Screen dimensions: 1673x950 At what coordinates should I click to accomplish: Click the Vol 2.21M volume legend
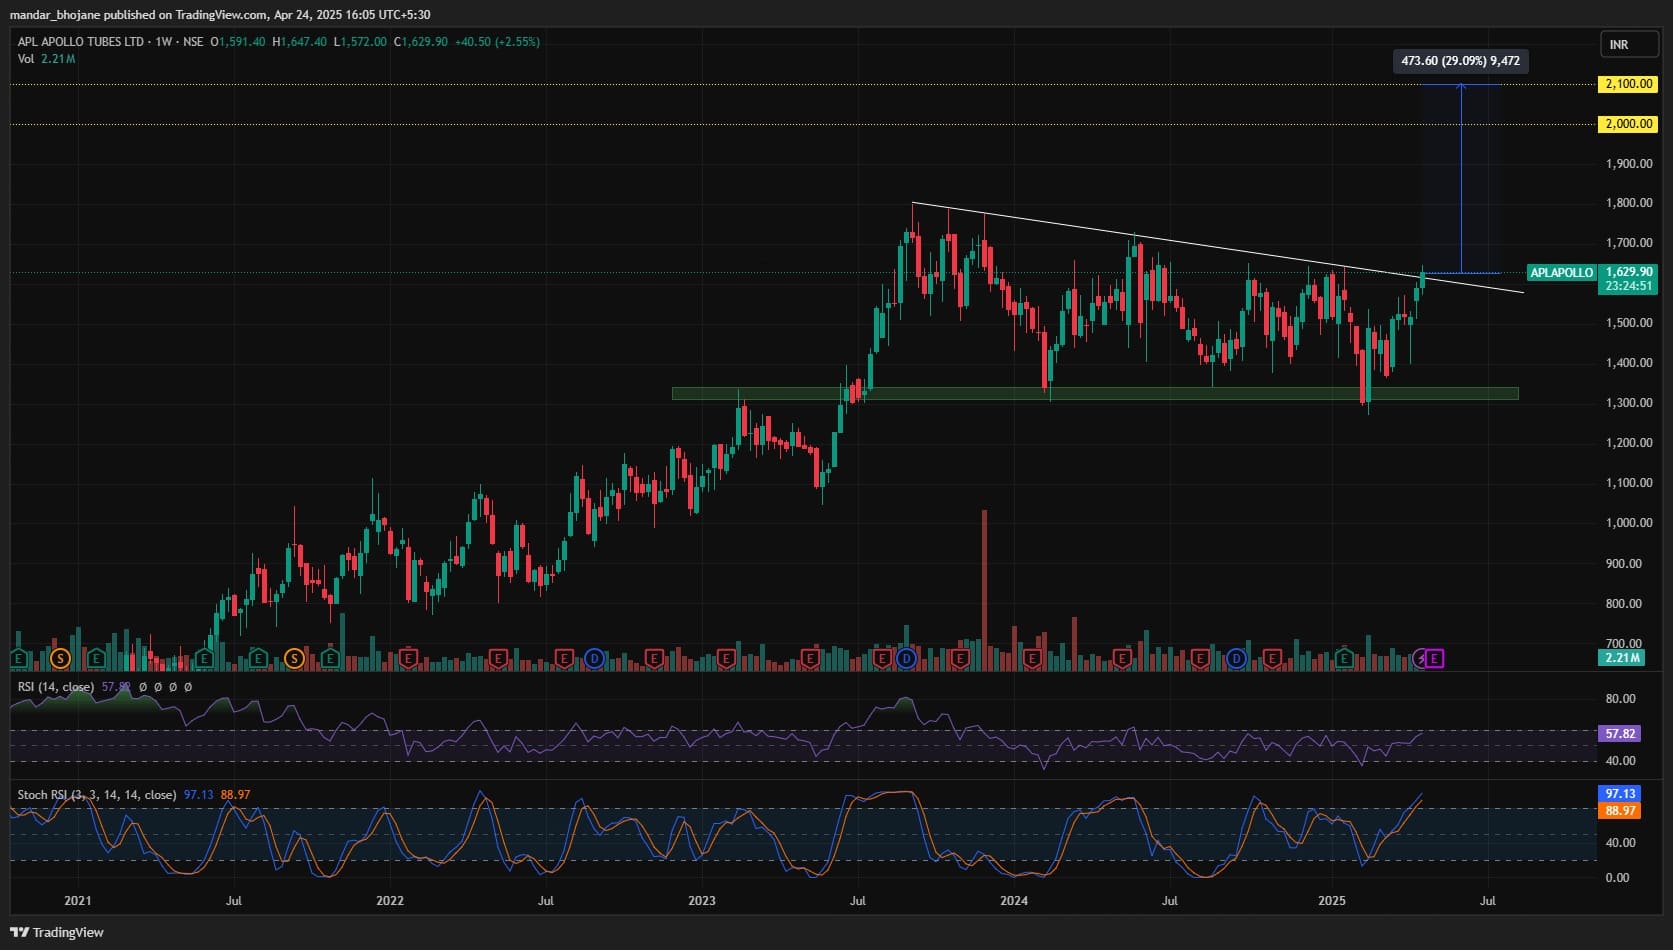(46, 59)
